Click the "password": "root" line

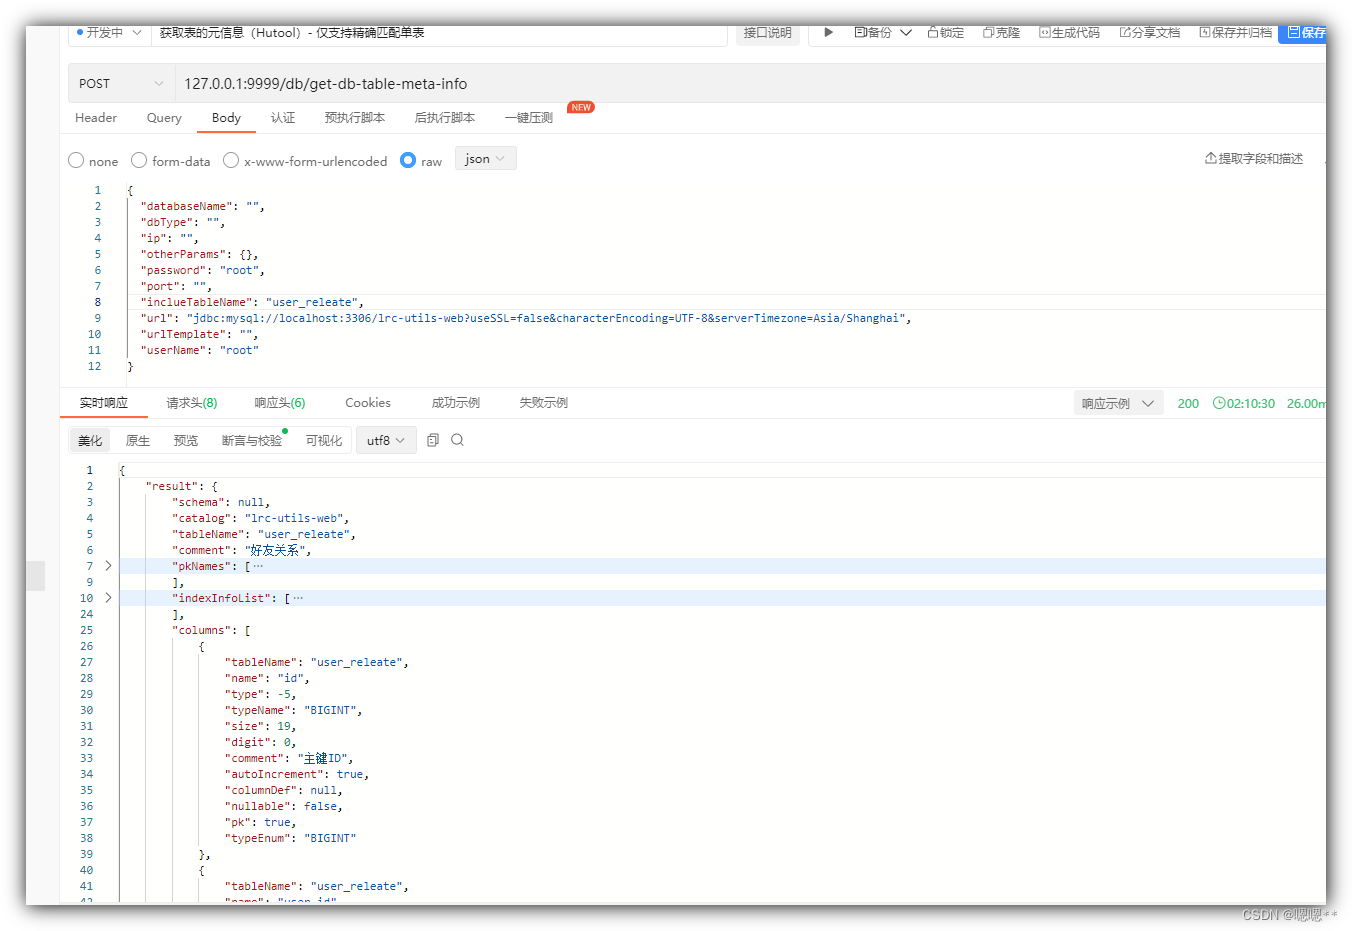click(x=202, y=270)
